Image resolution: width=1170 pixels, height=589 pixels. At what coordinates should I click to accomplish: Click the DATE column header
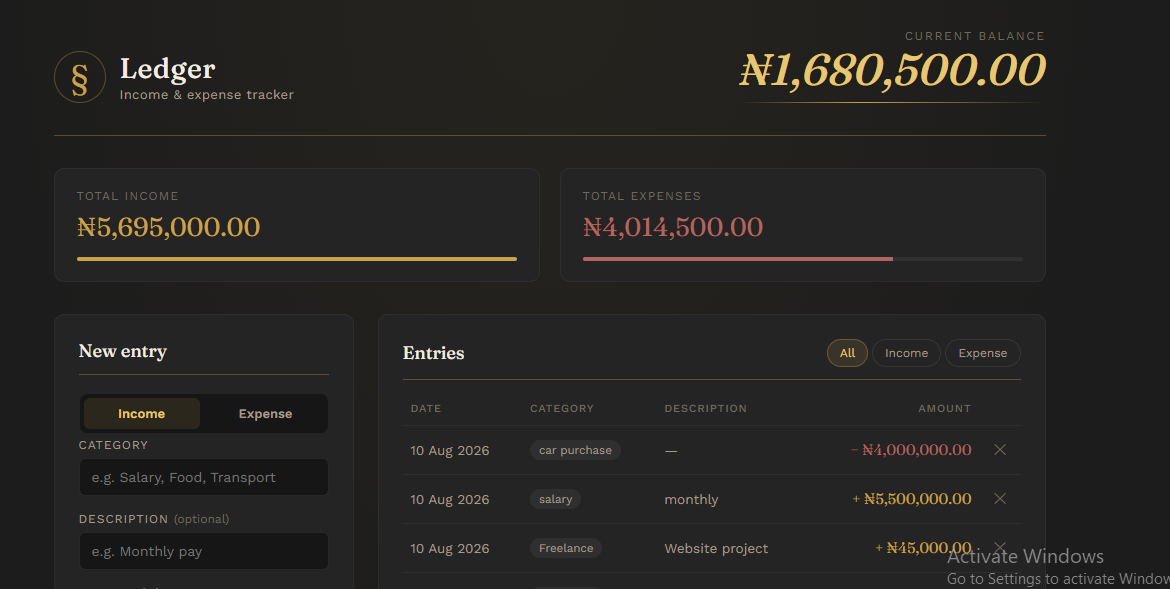point(425,408)
